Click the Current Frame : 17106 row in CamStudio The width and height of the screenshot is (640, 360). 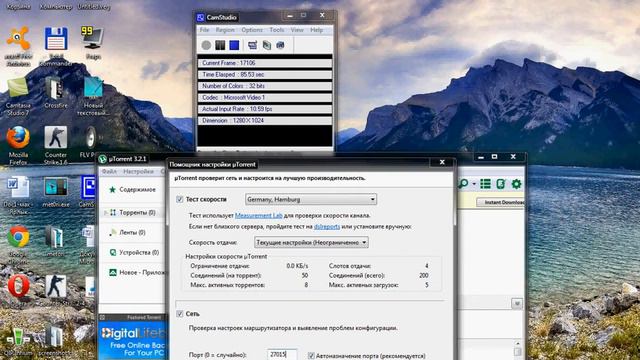click(264, 63)
